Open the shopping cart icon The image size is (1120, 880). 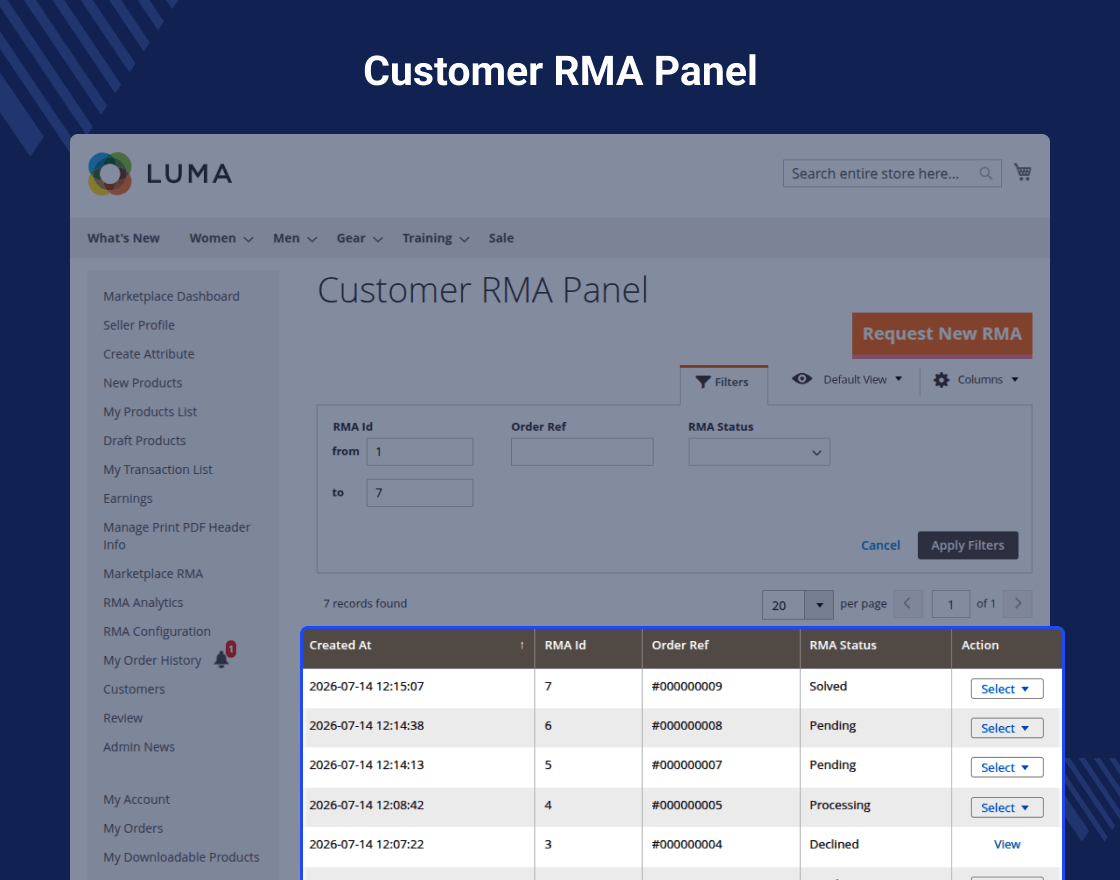pyautogui.click(x=1023, y=172)
